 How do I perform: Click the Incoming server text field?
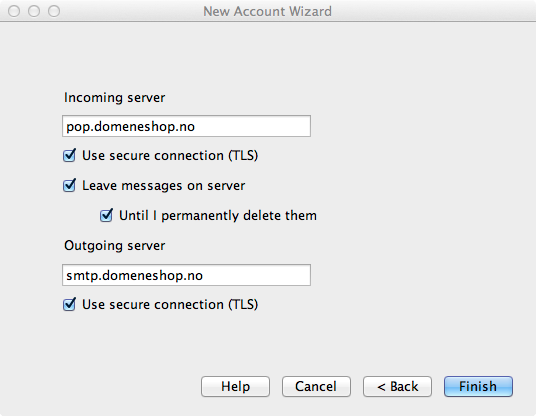186,126
